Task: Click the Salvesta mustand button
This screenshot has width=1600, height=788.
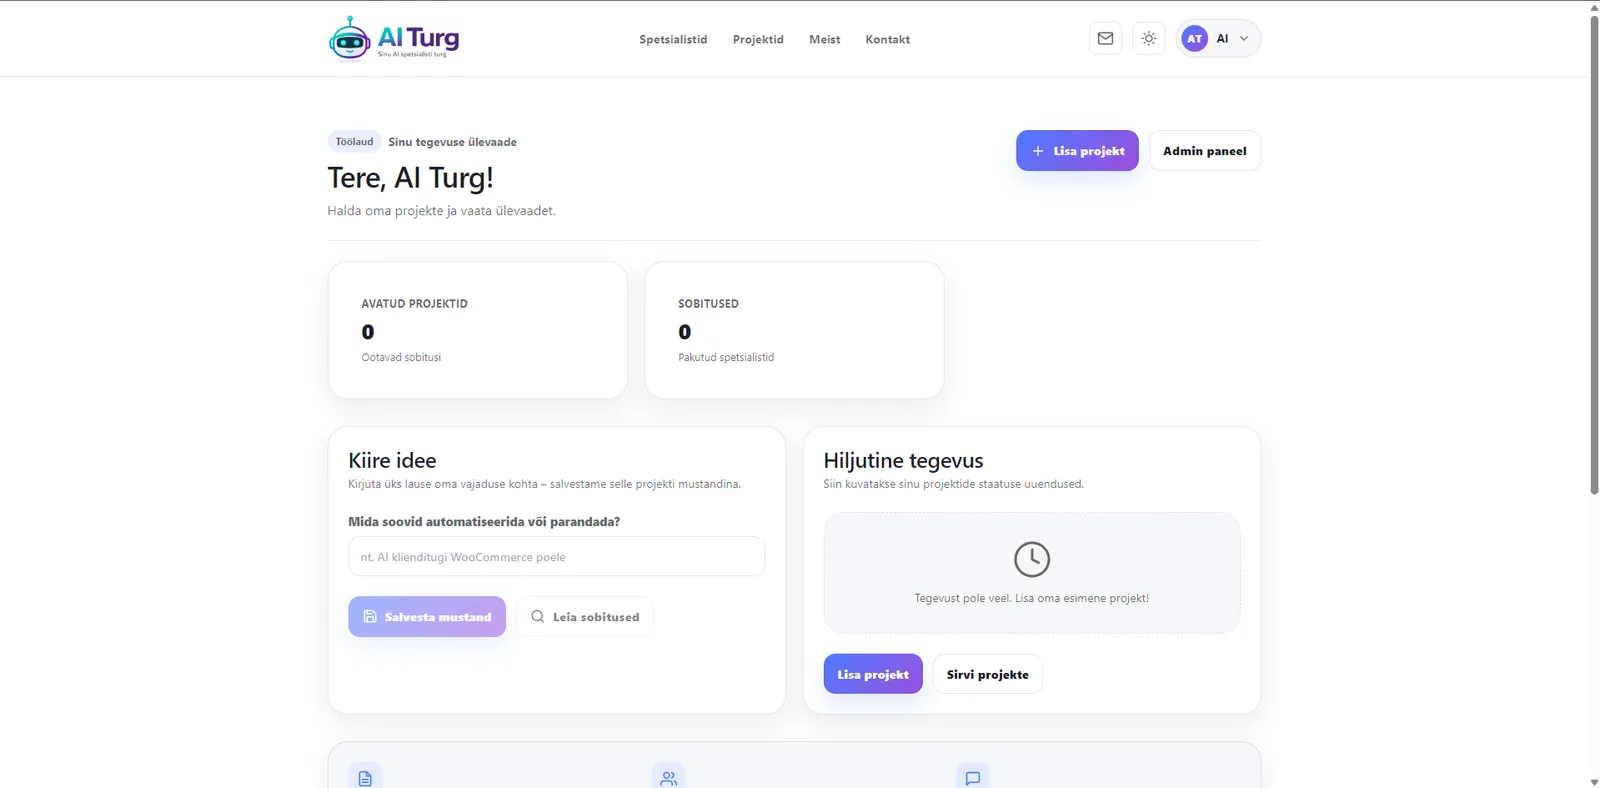Action: pyautogui.click(x=427, y=617)
